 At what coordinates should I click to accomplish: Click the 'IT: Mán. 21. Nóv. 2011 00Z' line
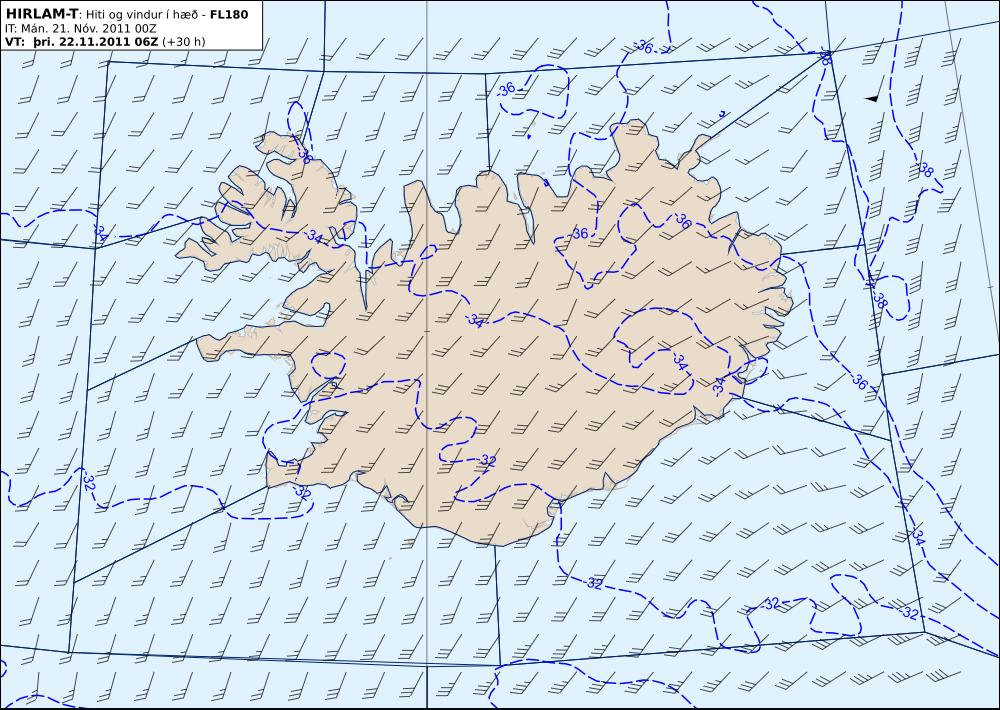point(80,28)
